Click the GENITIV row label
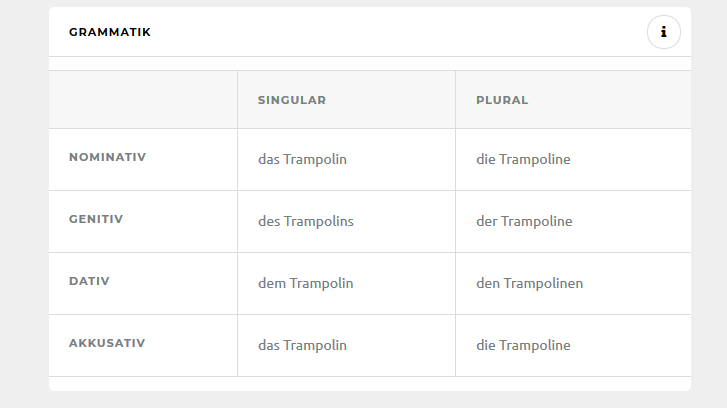Viewport: 727px width, 408px height. click(96, 219)
